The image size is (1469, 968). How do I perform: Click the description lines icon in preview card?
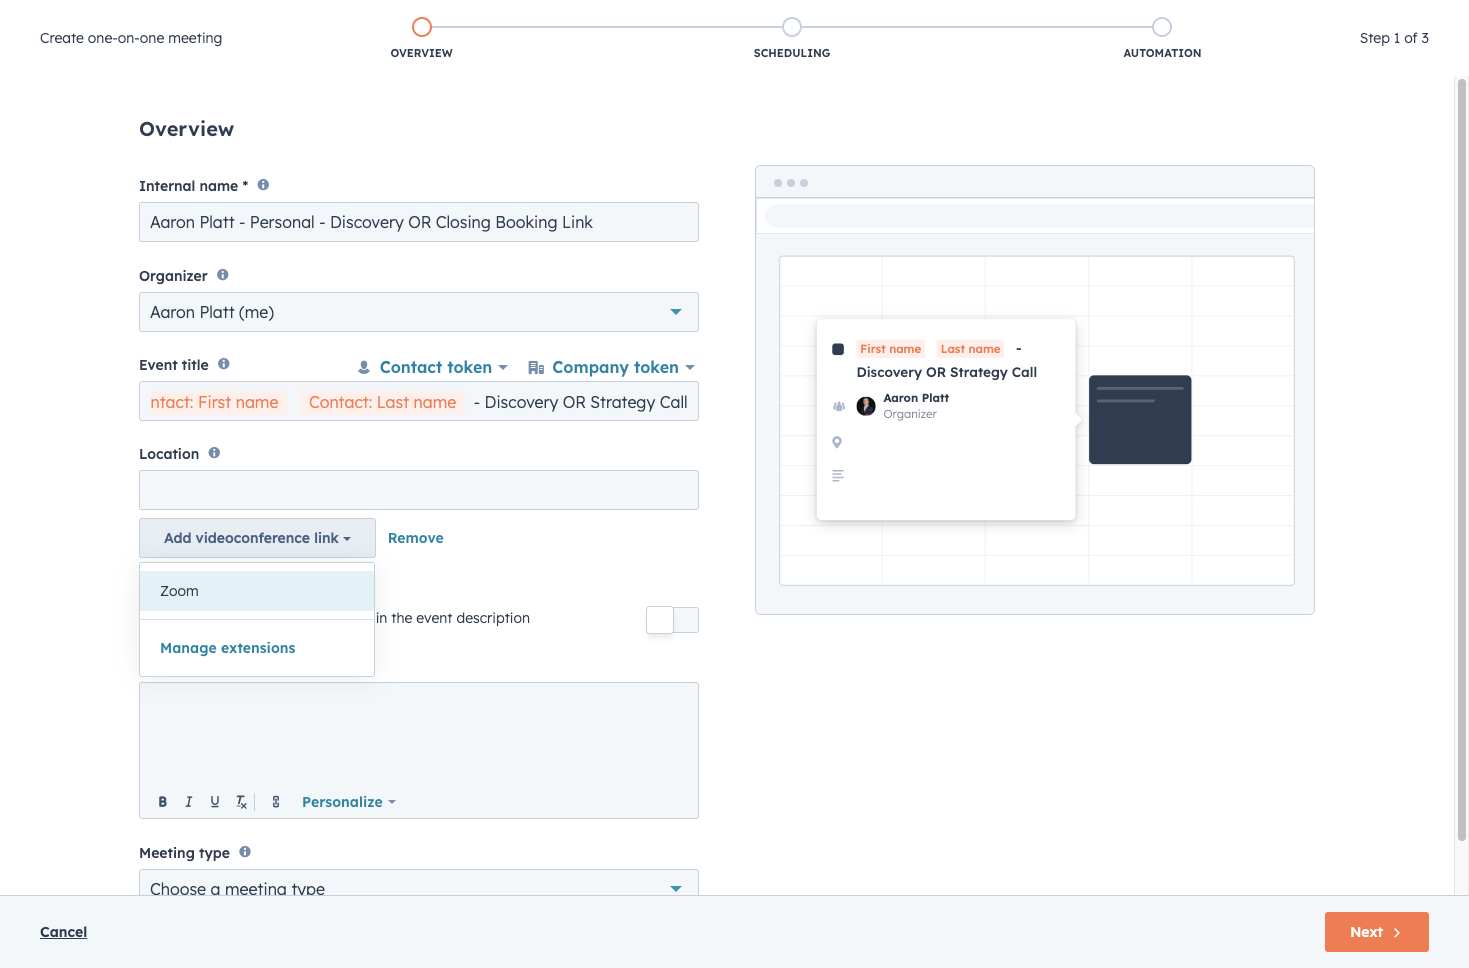pyautogui.click(x=838, y=476)
